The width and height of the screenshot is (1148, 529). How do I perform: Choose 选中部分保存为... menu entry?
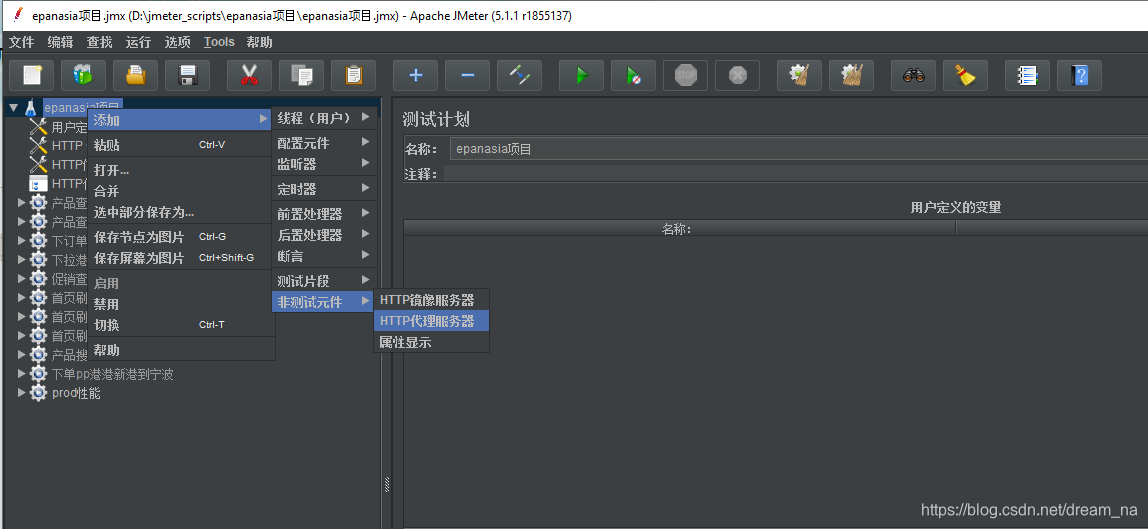pyautogui.click(x=180, y=212)
